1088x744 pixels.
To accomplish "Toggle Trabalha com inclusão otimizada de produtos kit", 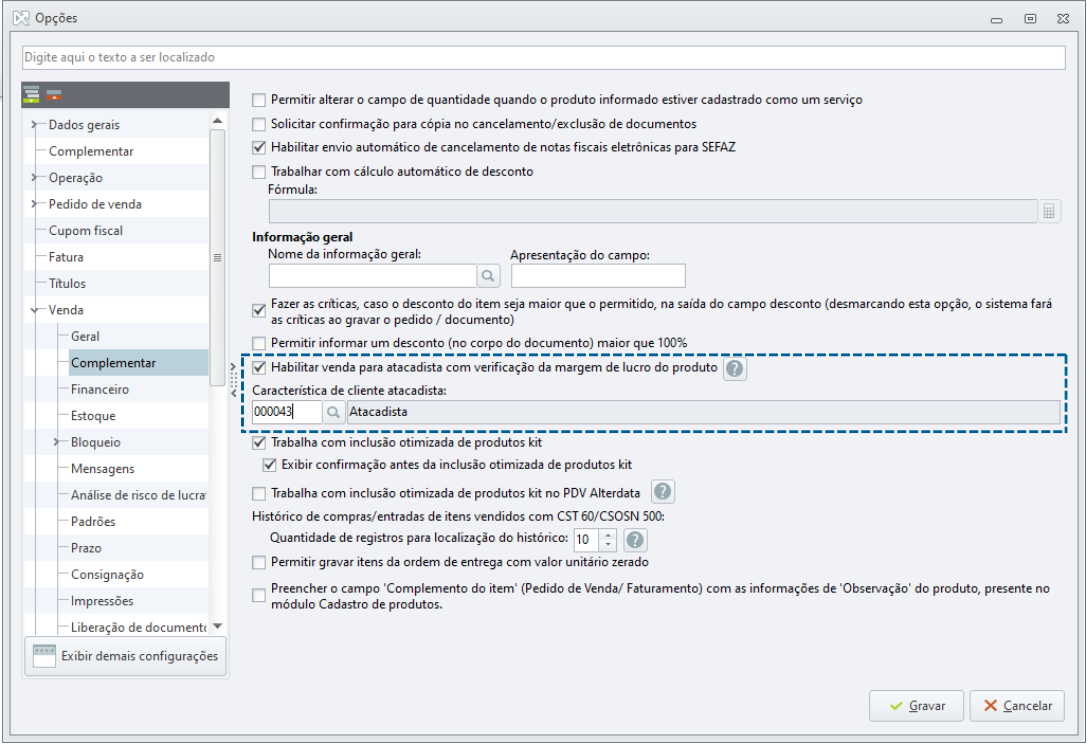I will pos(259,442).
